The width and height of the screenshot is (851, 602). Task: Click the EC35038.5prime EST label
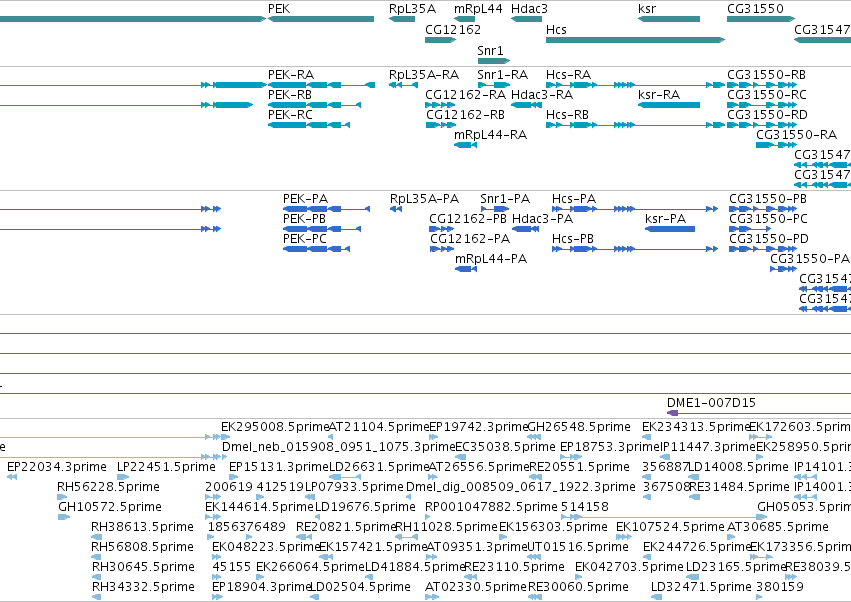point(505,447)
